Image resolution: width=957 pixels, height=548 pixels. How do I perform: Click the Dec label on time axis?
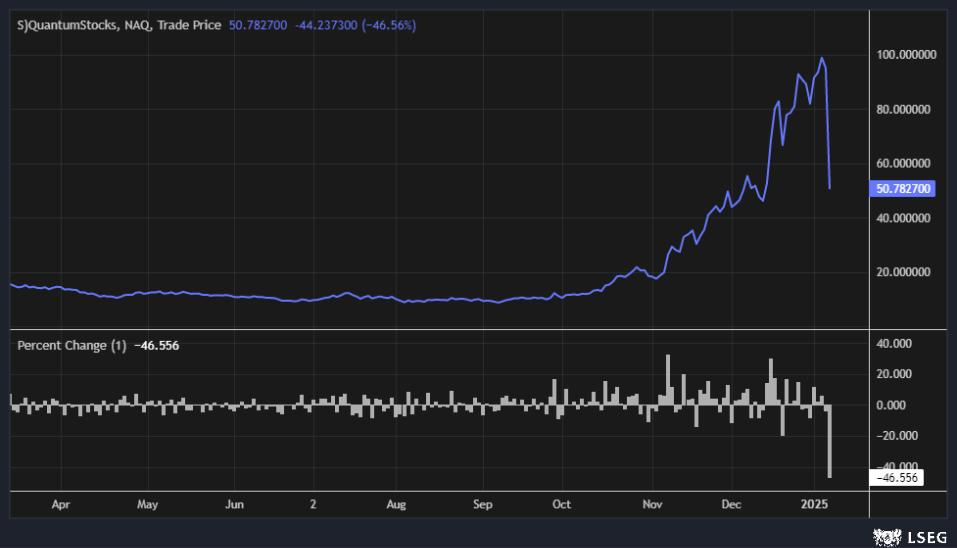[731, 505]
